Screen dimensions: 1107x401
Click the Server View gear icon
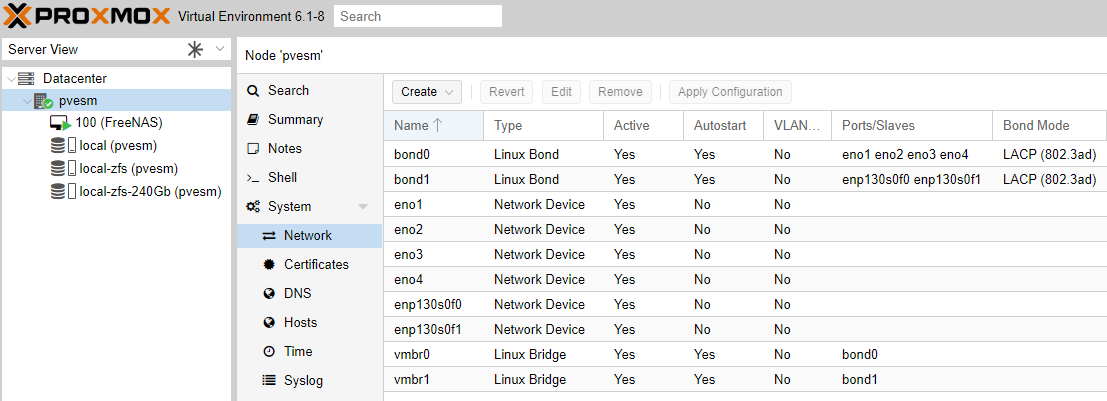pyautogui.click(x=195, y=49)
